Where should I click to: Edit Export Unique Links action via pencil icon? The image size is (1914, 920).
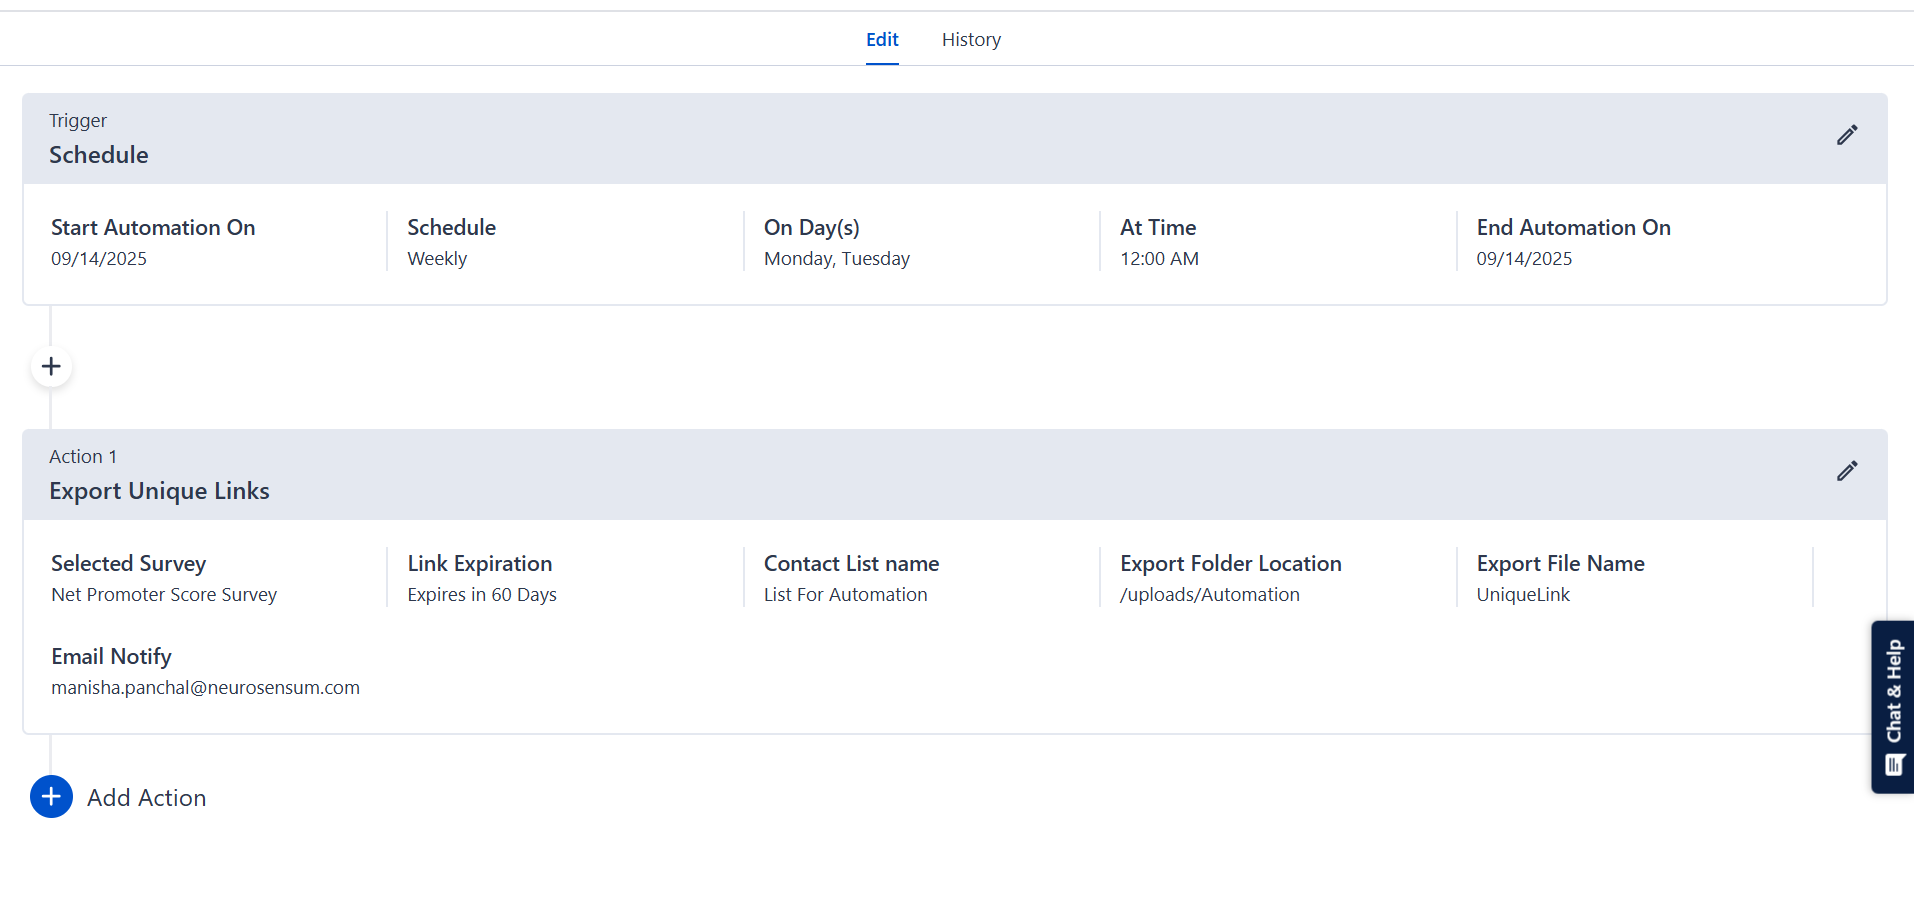1846,471
